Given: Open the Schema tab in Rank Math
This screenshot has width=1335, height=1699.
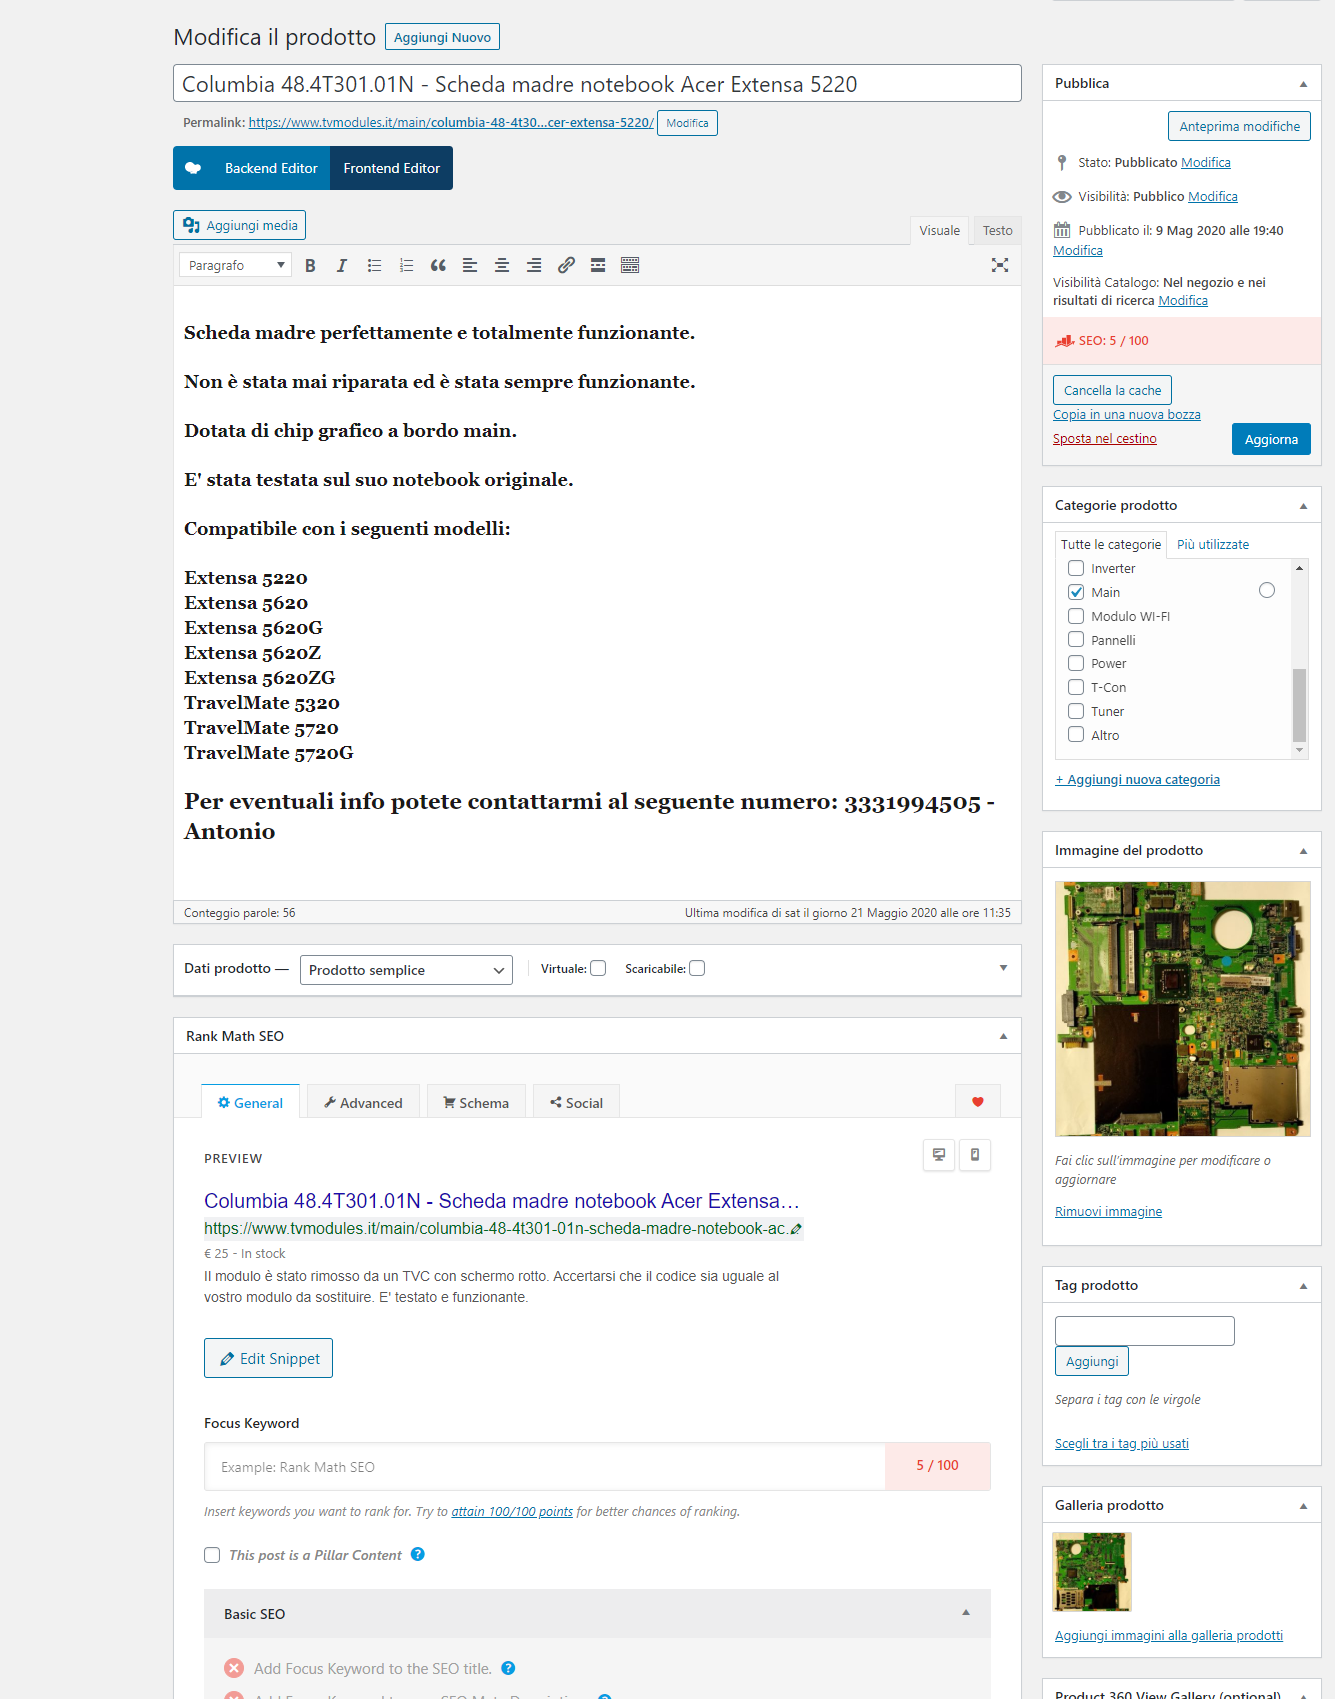Looking at the screenshot, I should click(476, 1102).
